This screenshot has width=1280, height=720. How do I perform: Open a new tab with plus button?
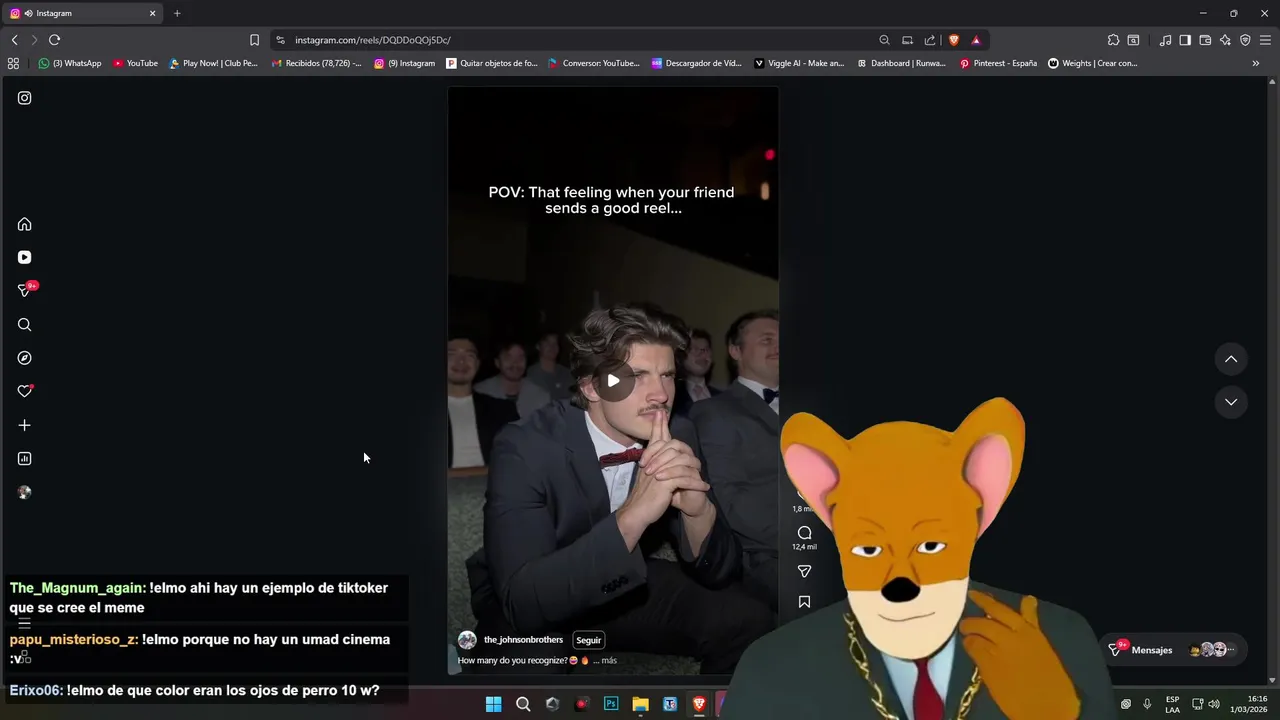[177, 13]
